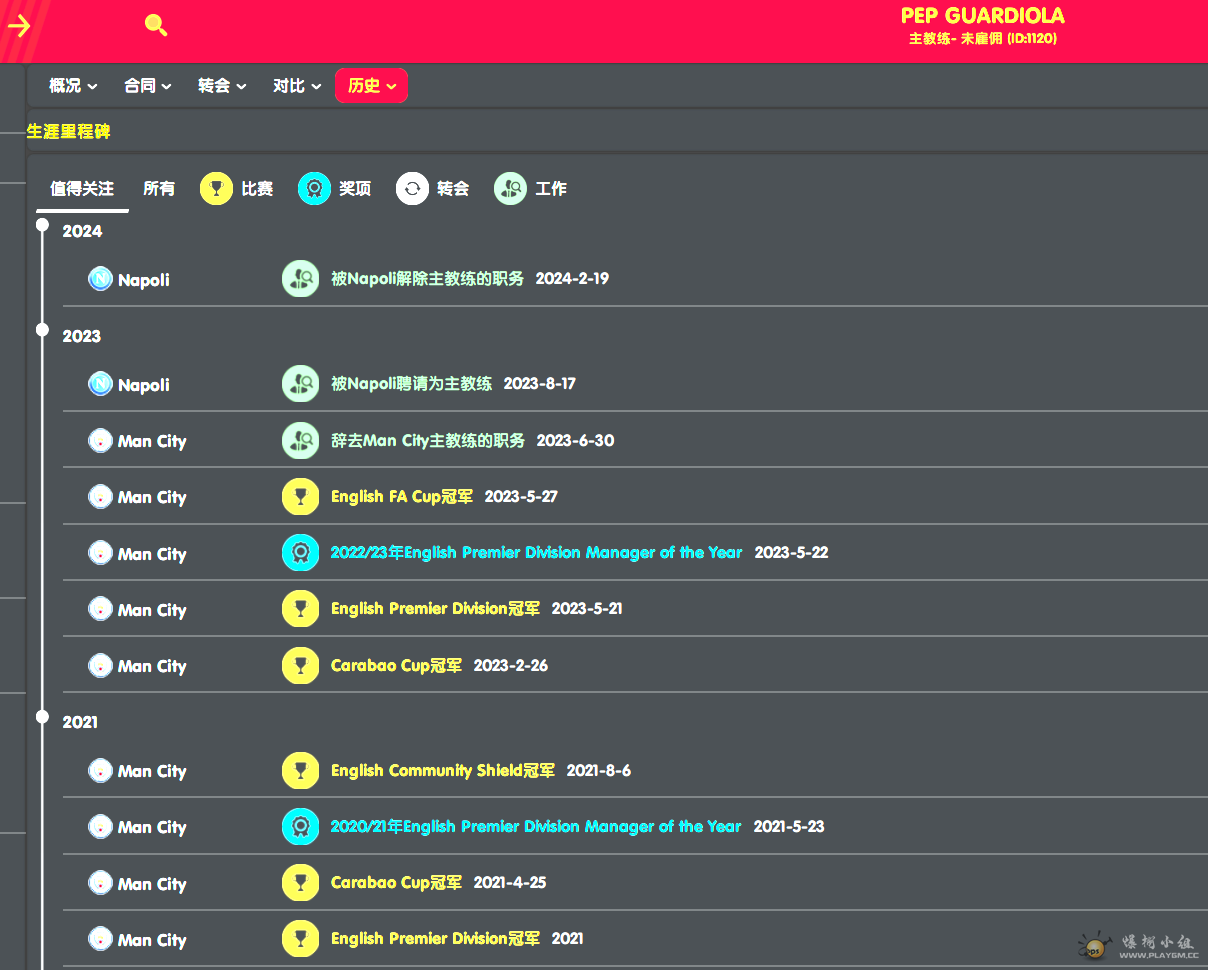
Task: Click trophy icon beside 2023-2-26 Carabao Cup冠军
Action: (x=300, y=666)
